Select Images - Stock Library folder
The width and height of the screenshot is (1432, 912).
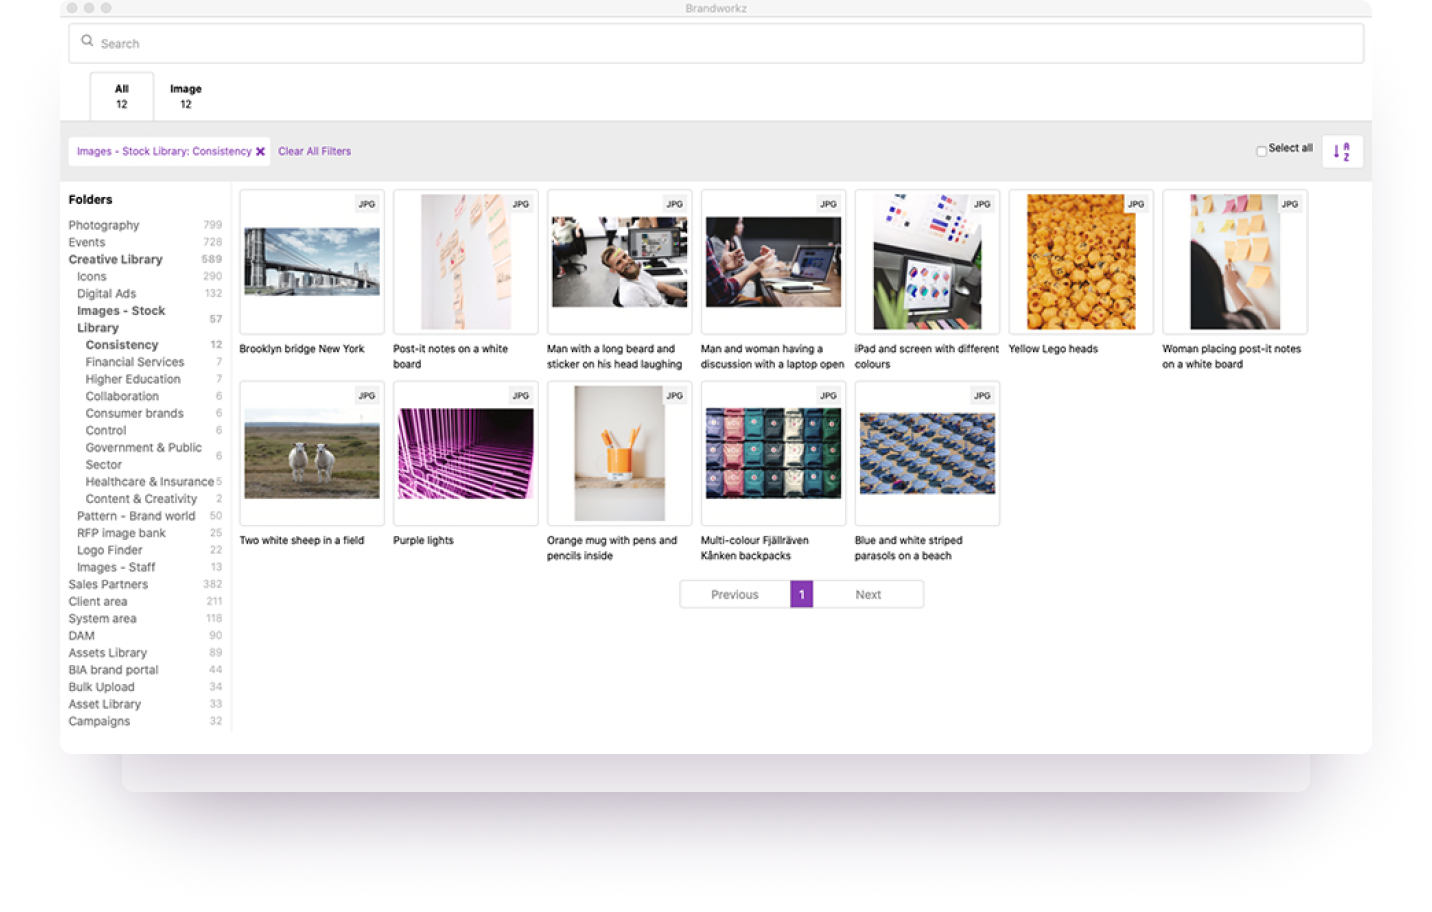[x=121, y=319]
